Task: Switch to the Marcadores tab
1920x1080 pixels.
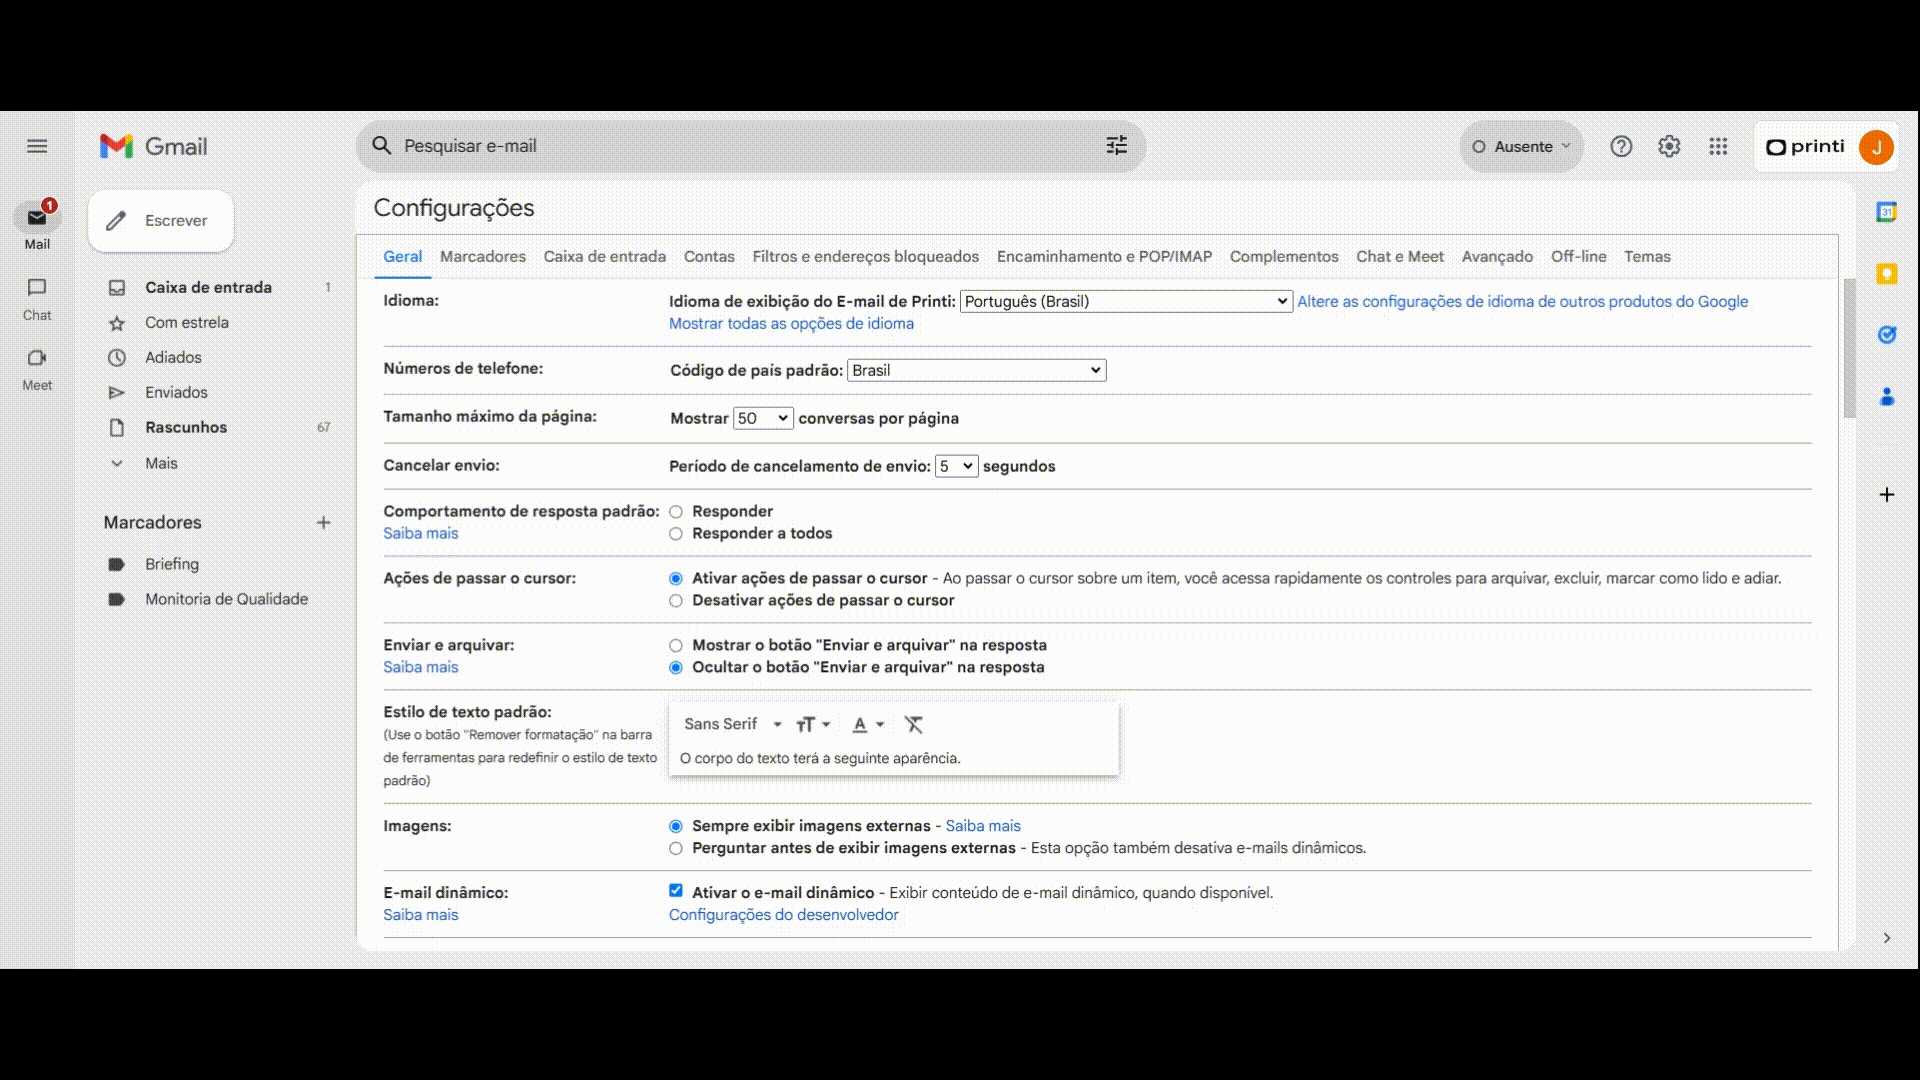Action: 482,257
